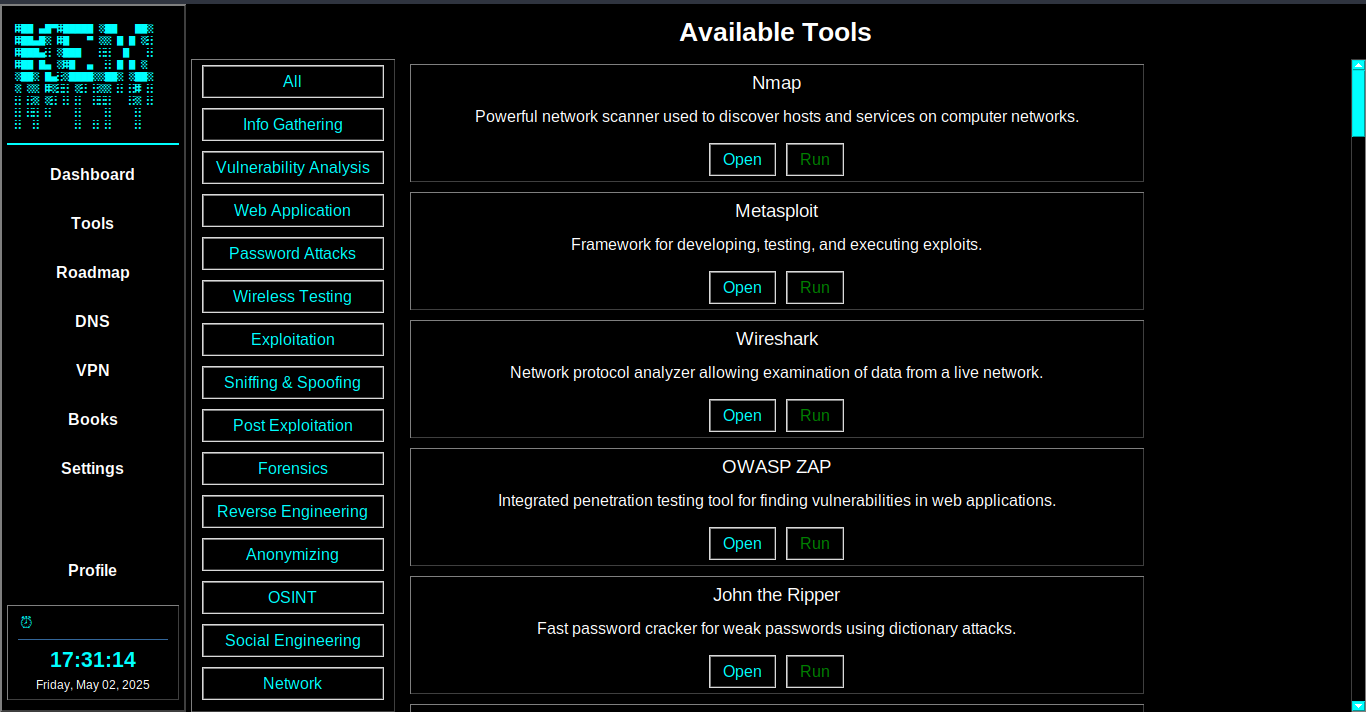The image size is (1366, 712).
Task: Click the alarm clock icon above time
Action: pos(26,622)
